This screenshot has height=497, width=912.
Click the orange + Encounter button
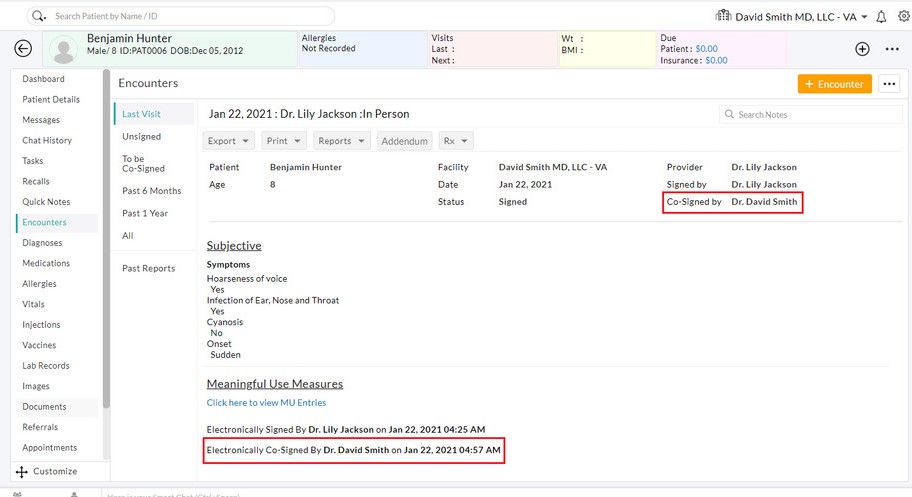(834, 84)
